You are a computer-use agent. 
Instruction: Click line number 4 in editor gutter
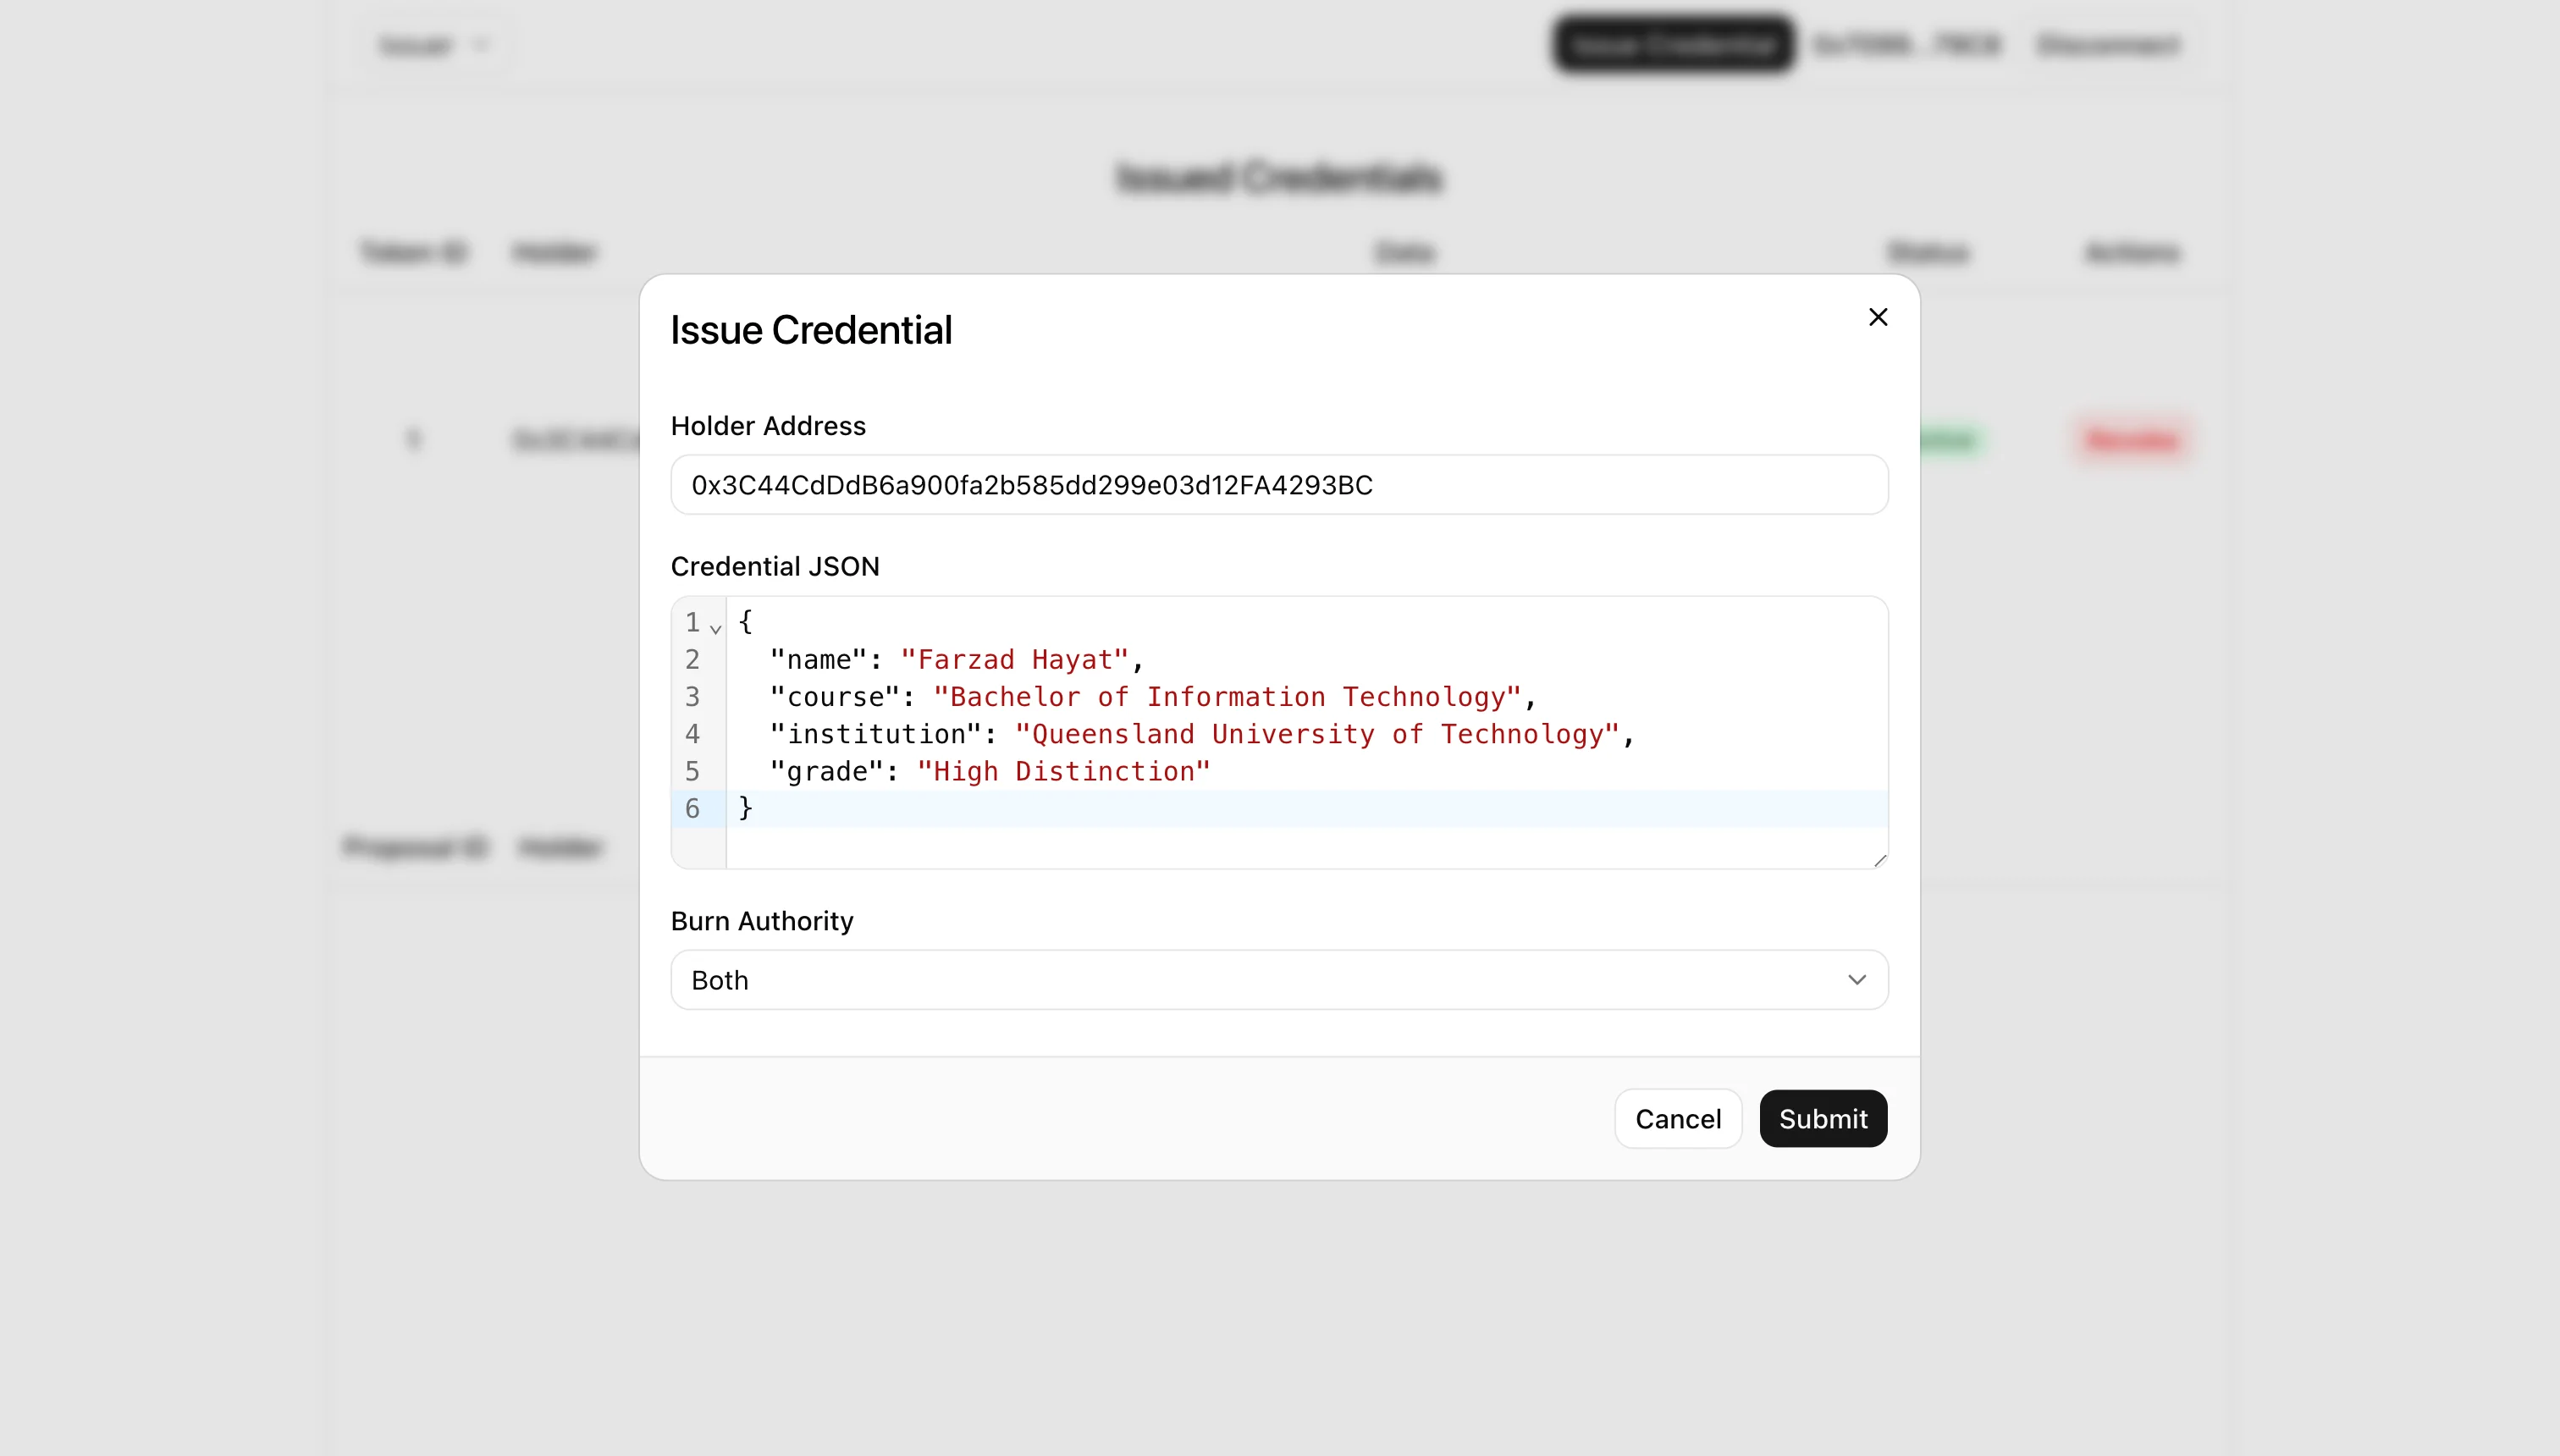pos(692,734)
